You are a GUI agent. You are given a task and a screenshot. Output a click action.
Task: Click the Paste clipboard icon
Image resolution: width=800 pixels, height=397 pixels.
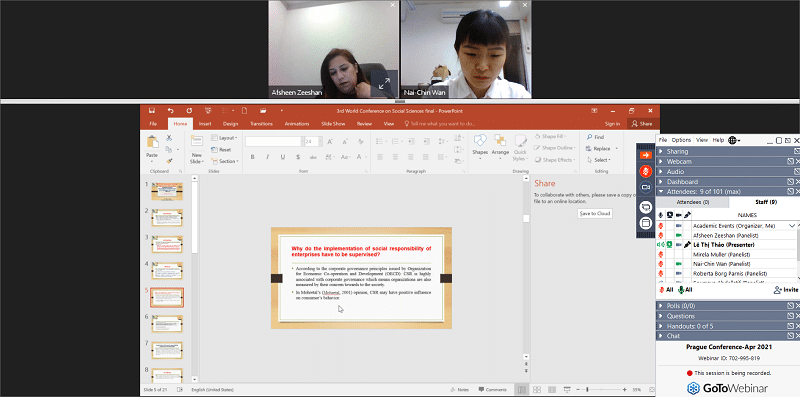152,142
